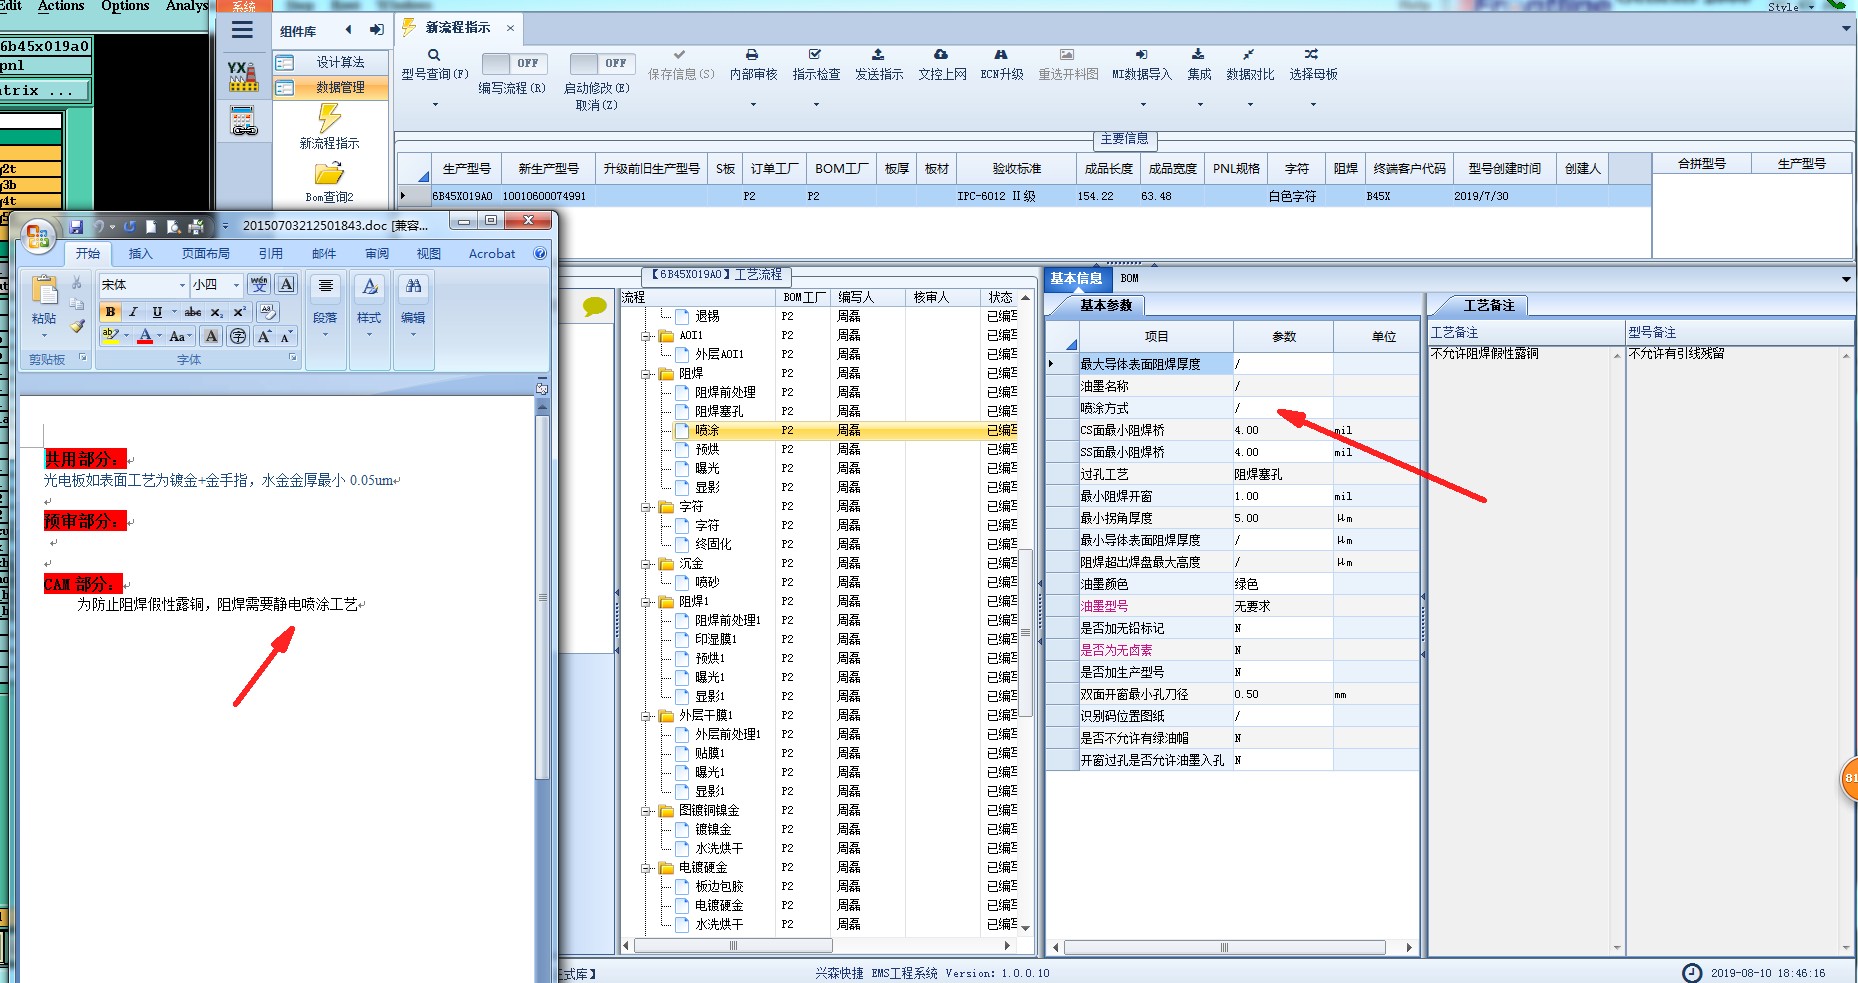Image resolution: width=1858 pixels, height=983 pixels.
Task: Click the Bom查询2 folder icon
Action: pos(329,173)
